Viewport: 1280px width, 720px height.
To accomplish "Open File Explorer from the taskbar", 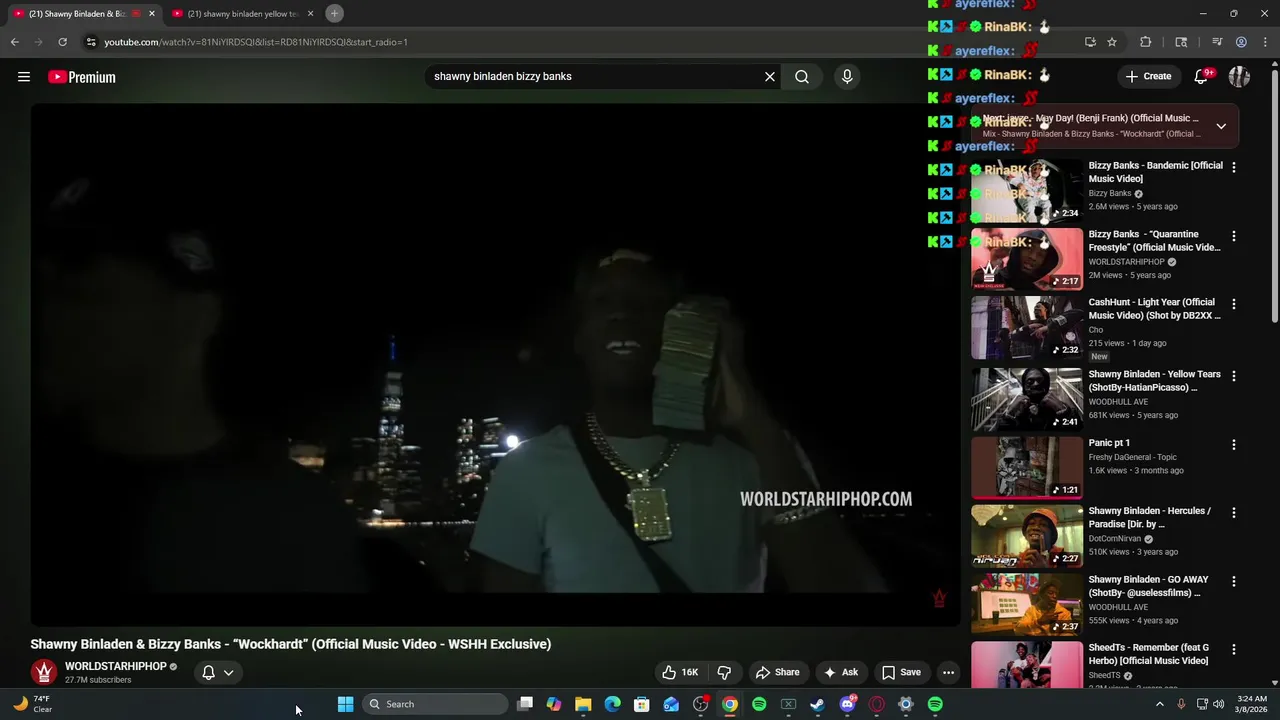I will (x=583, y=704).
